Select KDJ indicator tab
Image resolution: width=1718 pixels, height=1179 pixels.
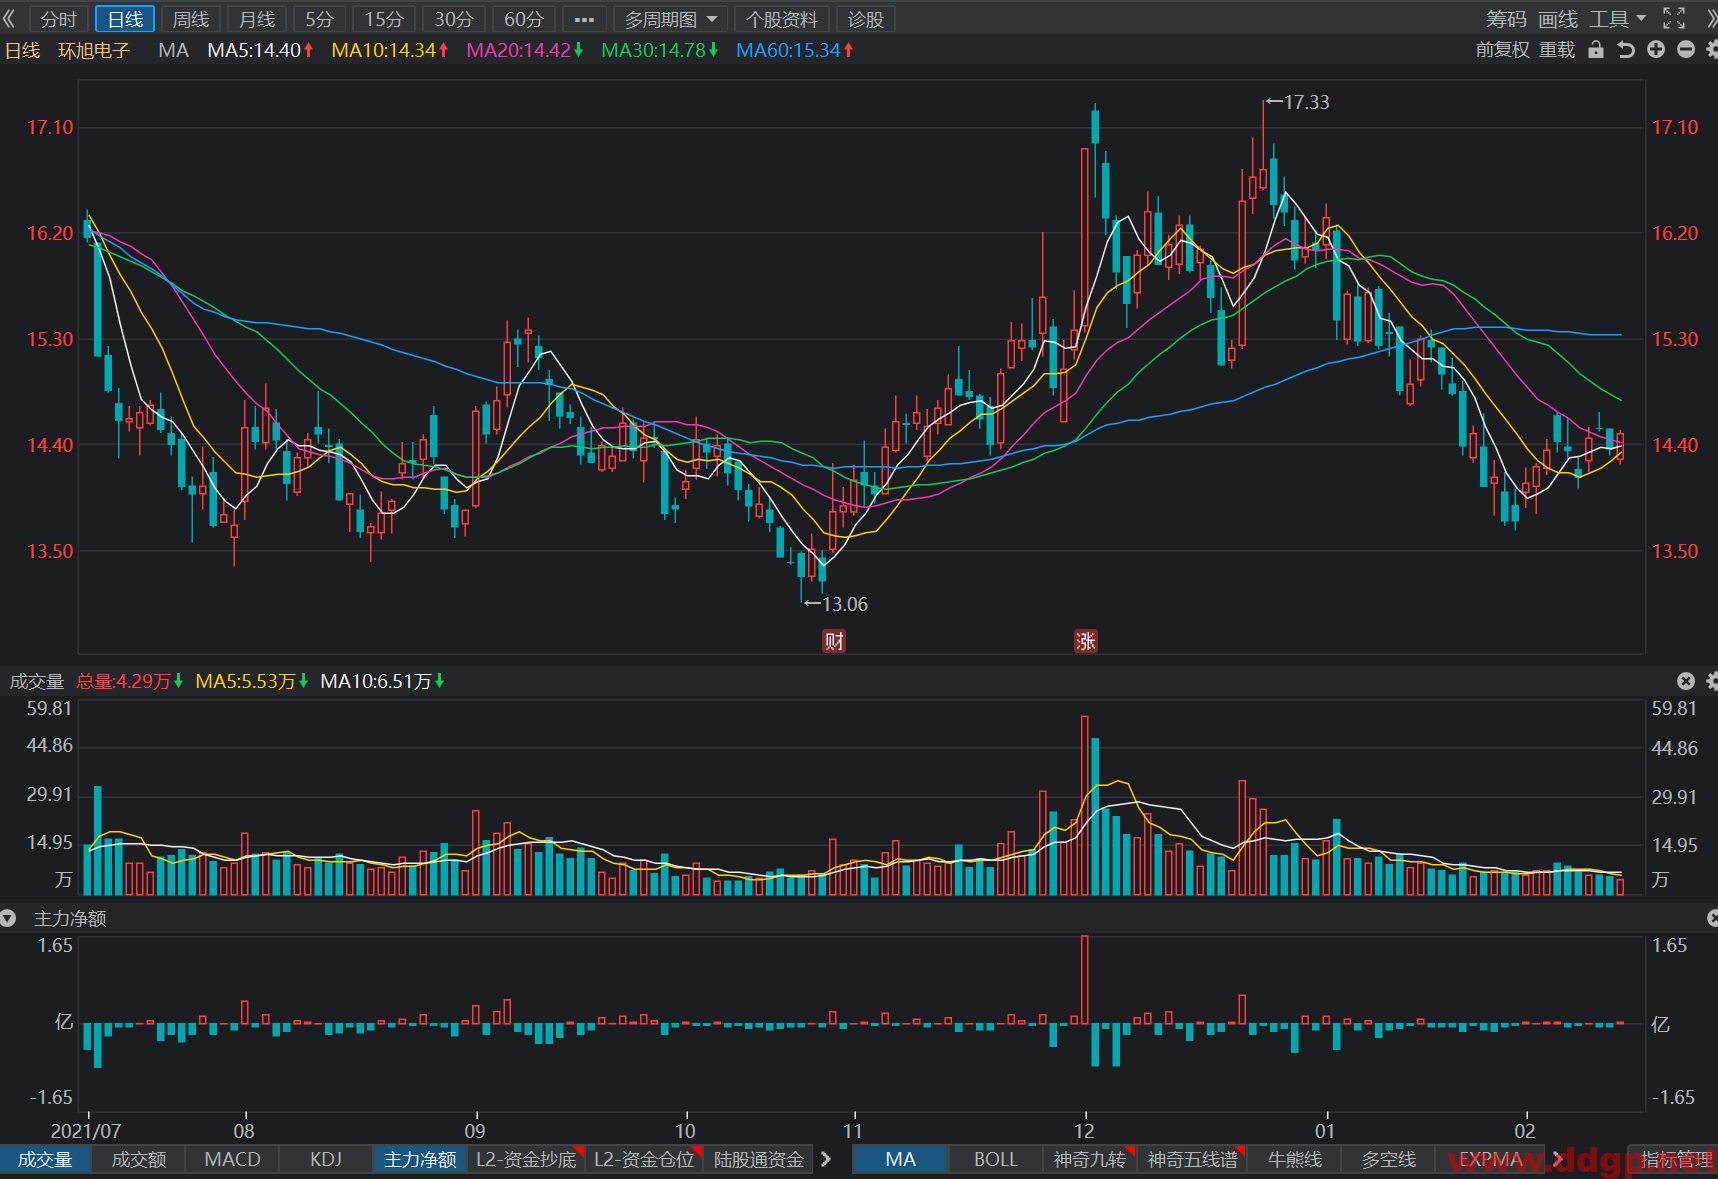pos(326,1159)
